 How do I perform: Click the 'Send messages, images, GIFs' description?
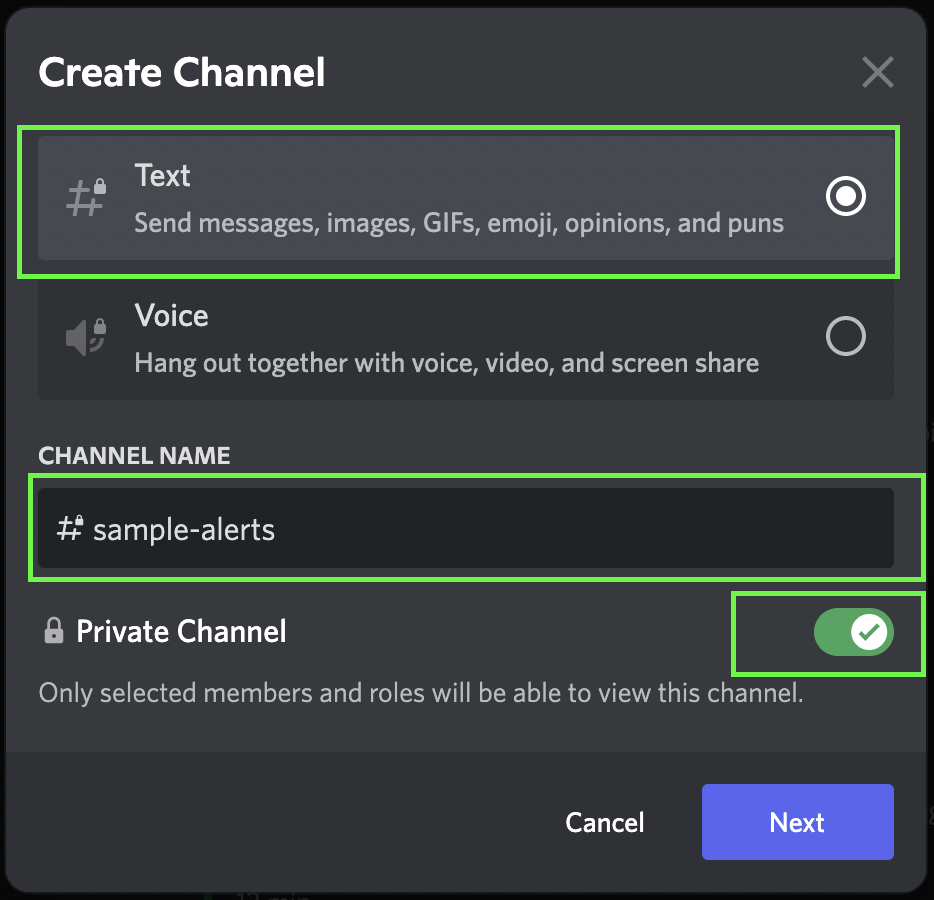tap(459, 223)
